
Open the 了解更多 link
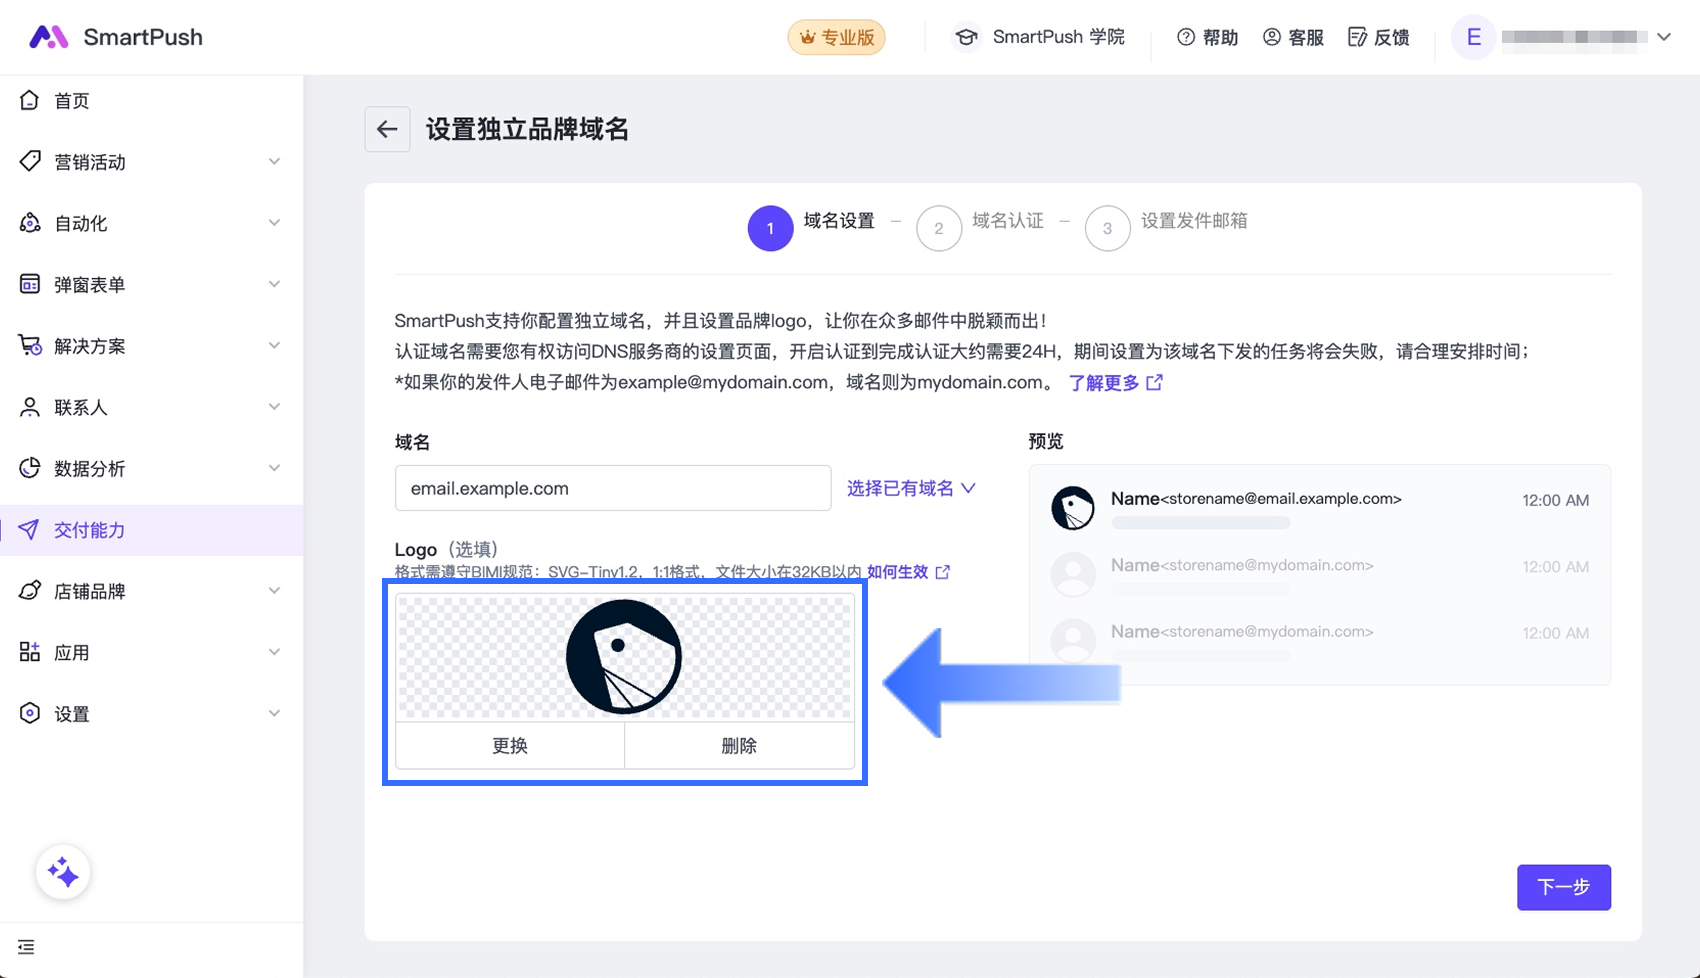1114,383
